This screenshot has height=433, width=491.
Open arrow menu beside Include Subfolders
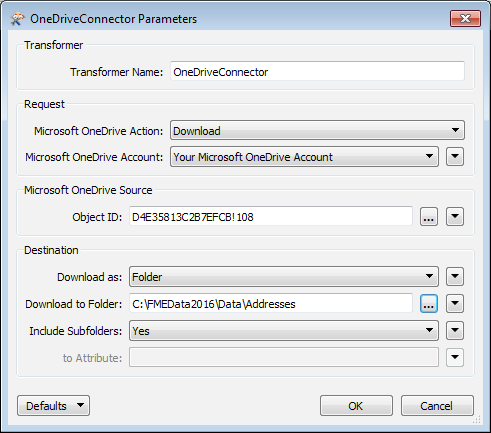pyautogui.click(x=455, y=330)
